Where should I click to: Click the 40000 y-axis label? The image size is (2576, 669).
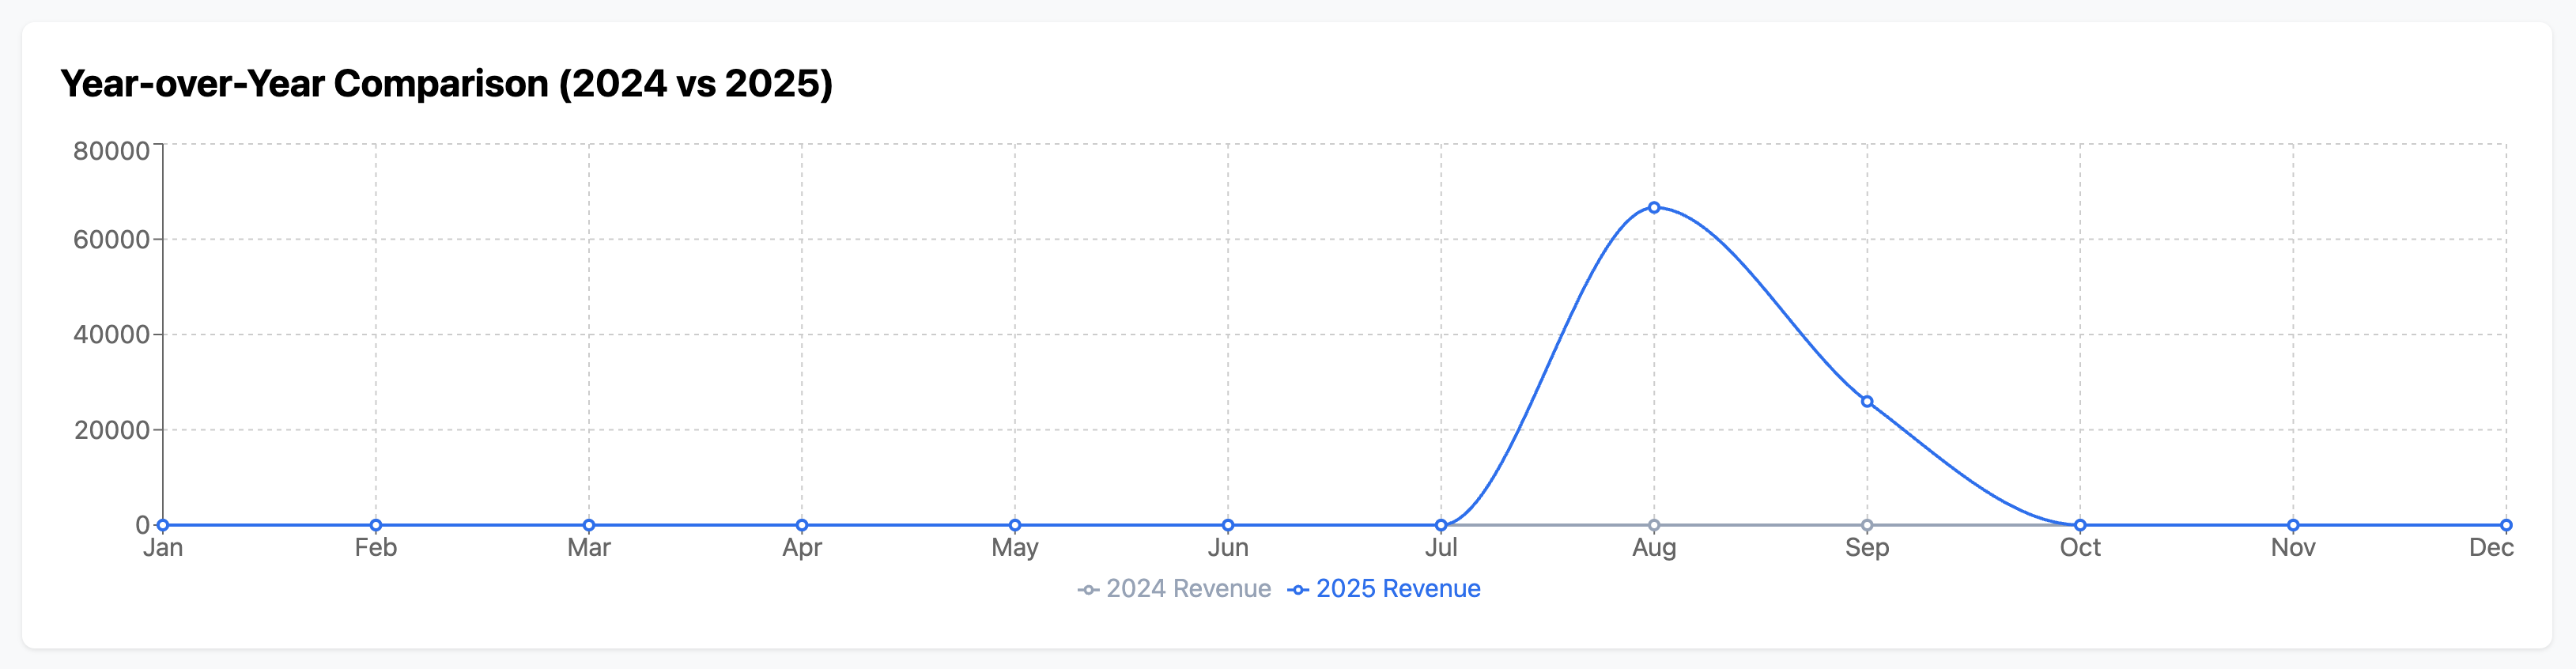coord(111,335)
